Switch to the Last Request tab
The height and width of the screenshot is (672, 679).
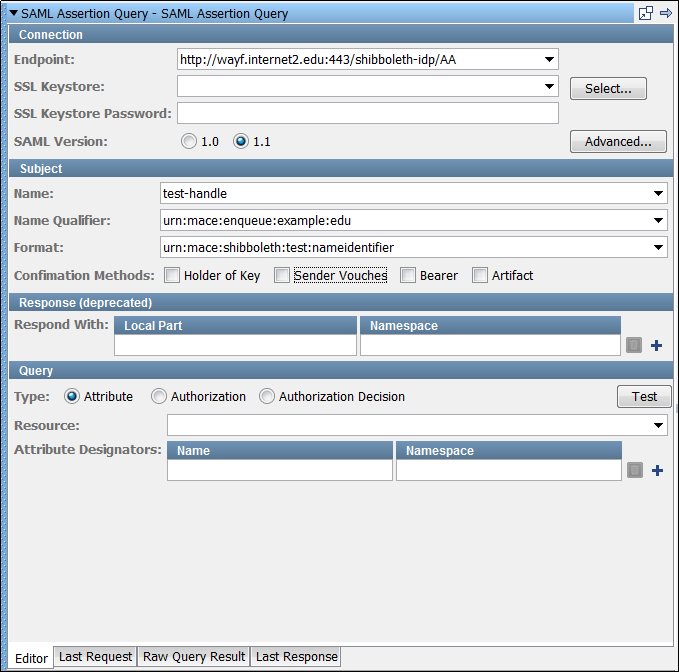95,657
